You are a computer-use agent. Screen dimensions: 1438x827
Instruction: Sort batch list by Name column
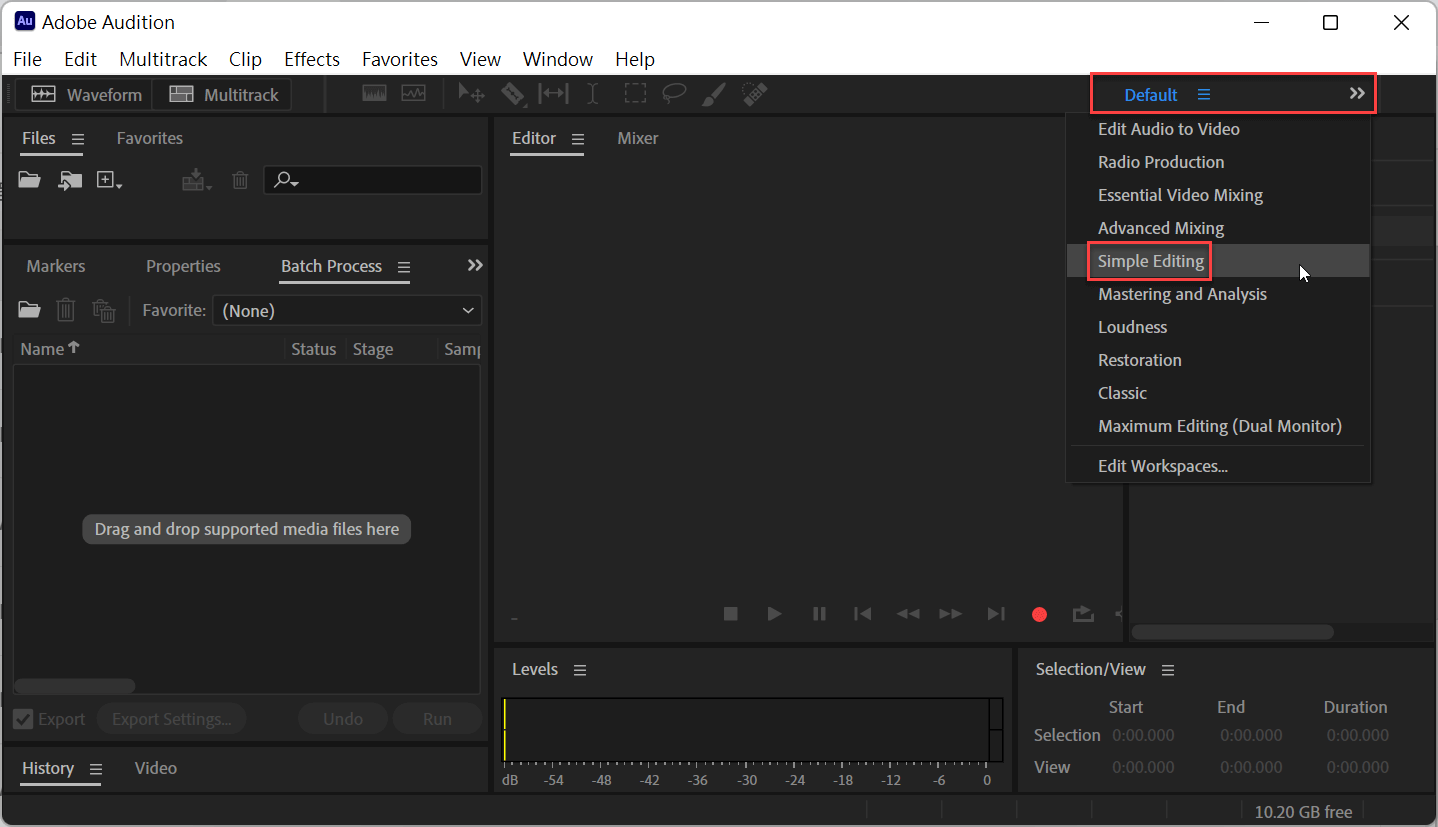(50, 349)
